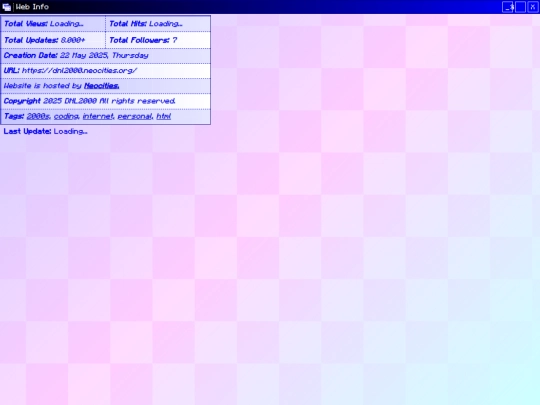540x405 pixels.
Task: Follow the coding tag link
Action: [66, 116]
